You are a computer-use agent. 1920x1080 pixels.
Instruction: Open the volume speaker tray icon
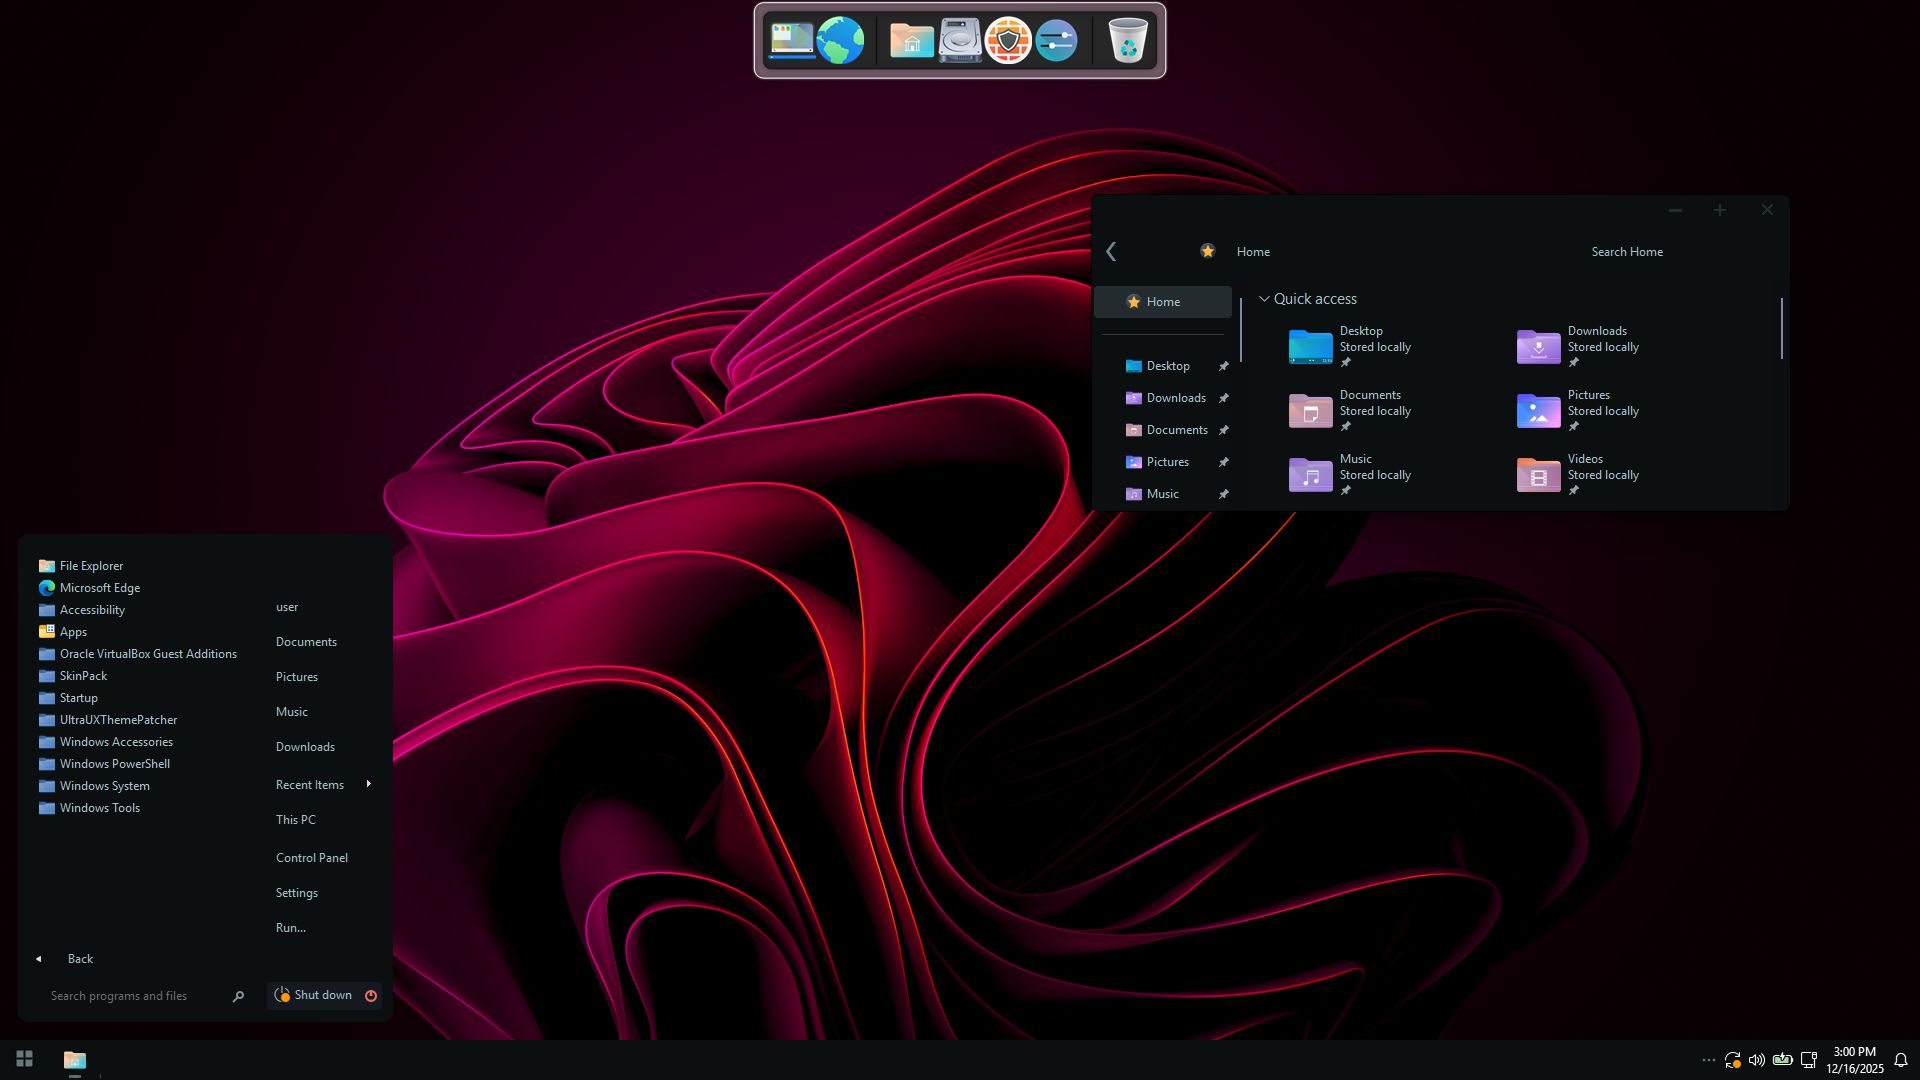1757,1060
